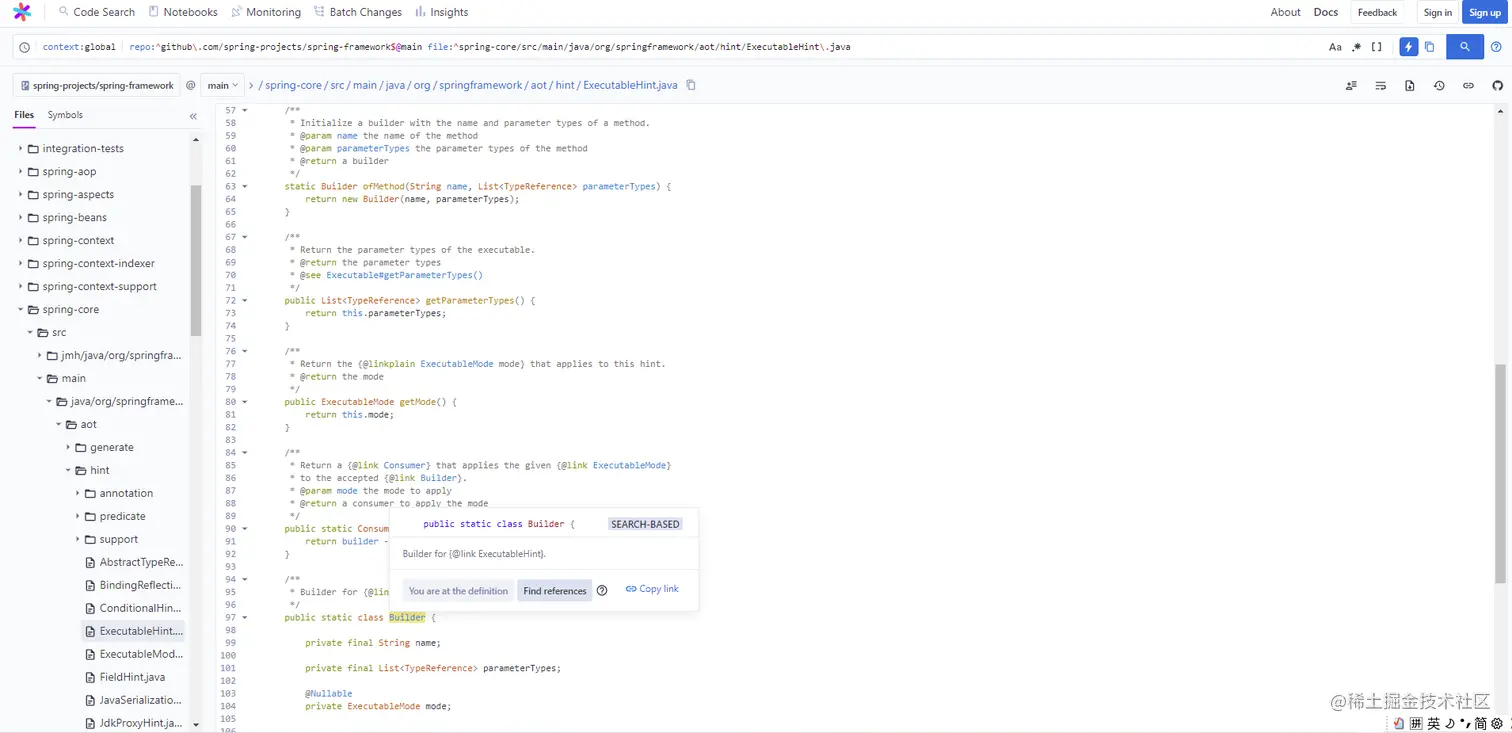Expand the spring-aop folder

click(x=21, y=172)
